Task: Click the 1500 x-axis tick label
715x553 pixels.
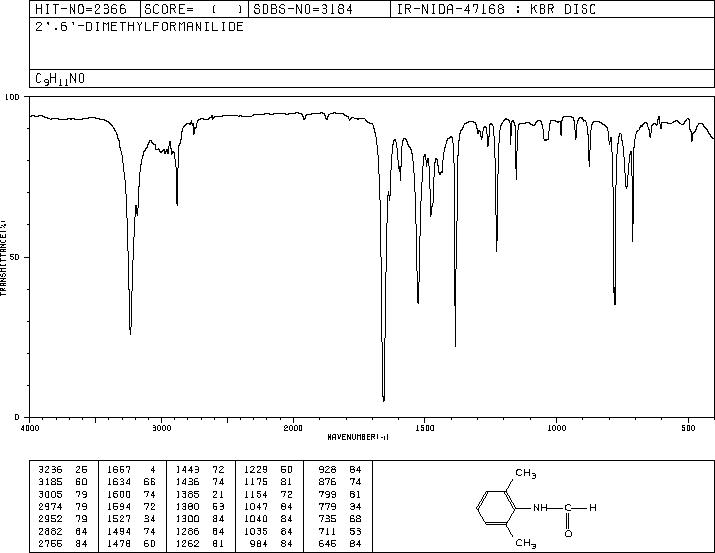Action: click(x=425, y=428)
